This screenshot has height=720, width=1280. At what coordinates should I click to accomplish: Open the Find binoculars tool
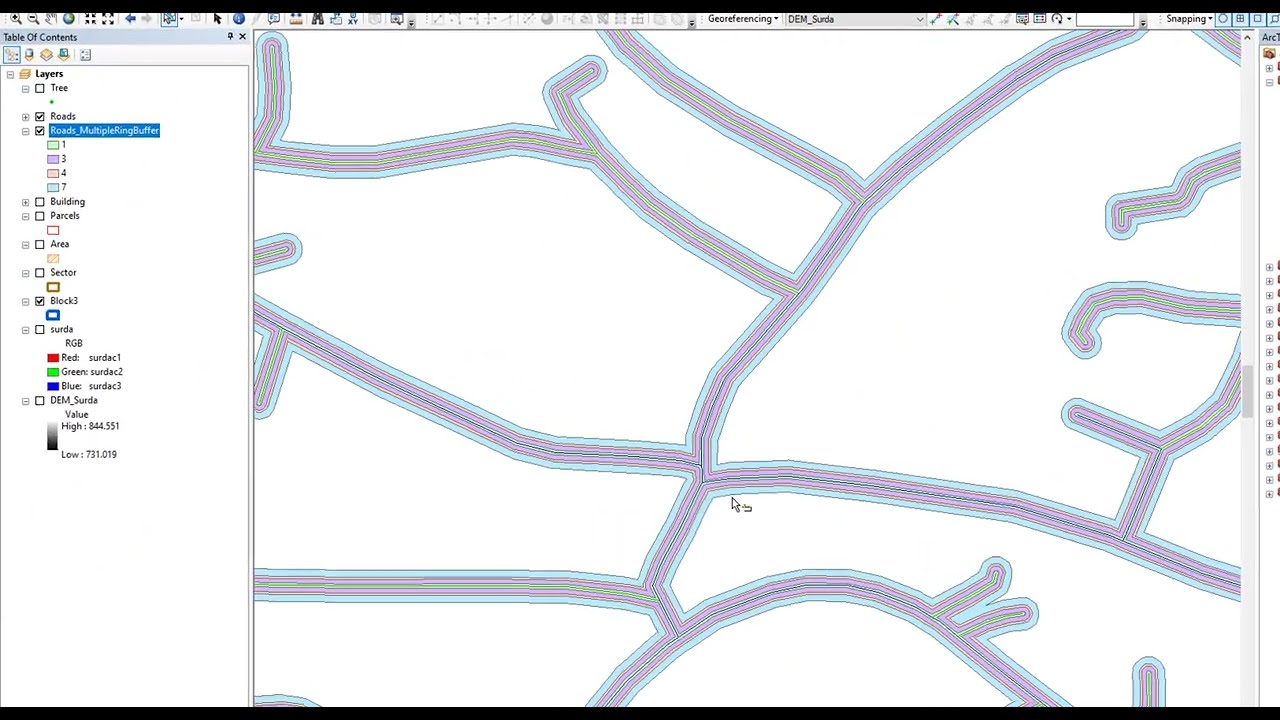[317, 19]
